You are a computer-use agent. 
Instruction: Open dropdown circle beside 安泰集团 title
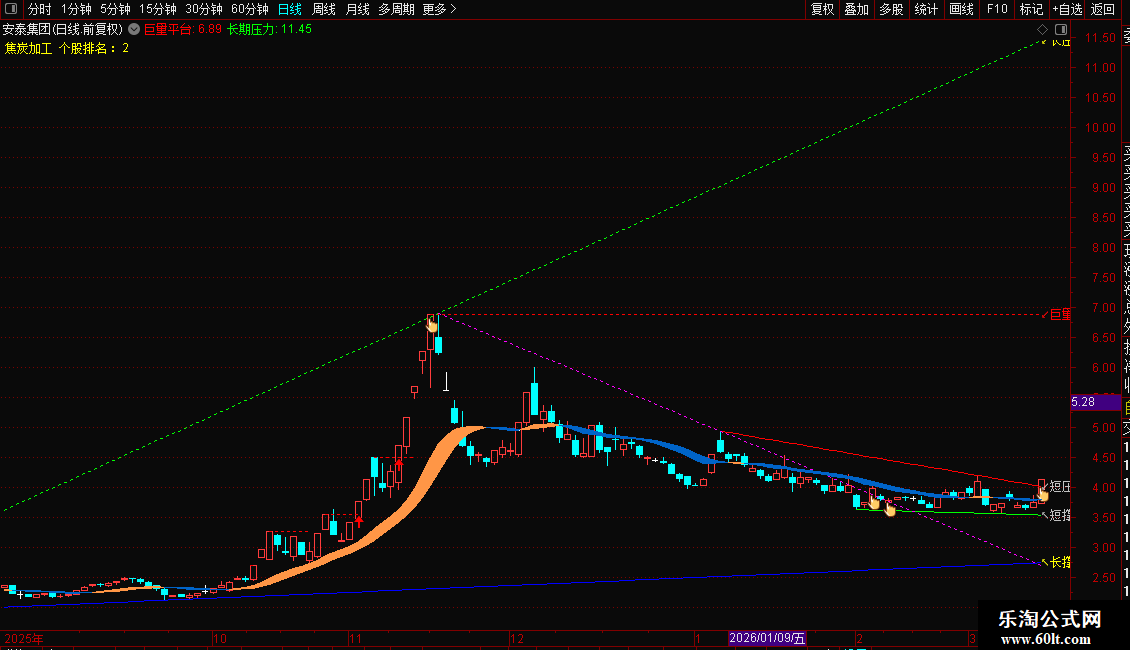coord(134,30)
